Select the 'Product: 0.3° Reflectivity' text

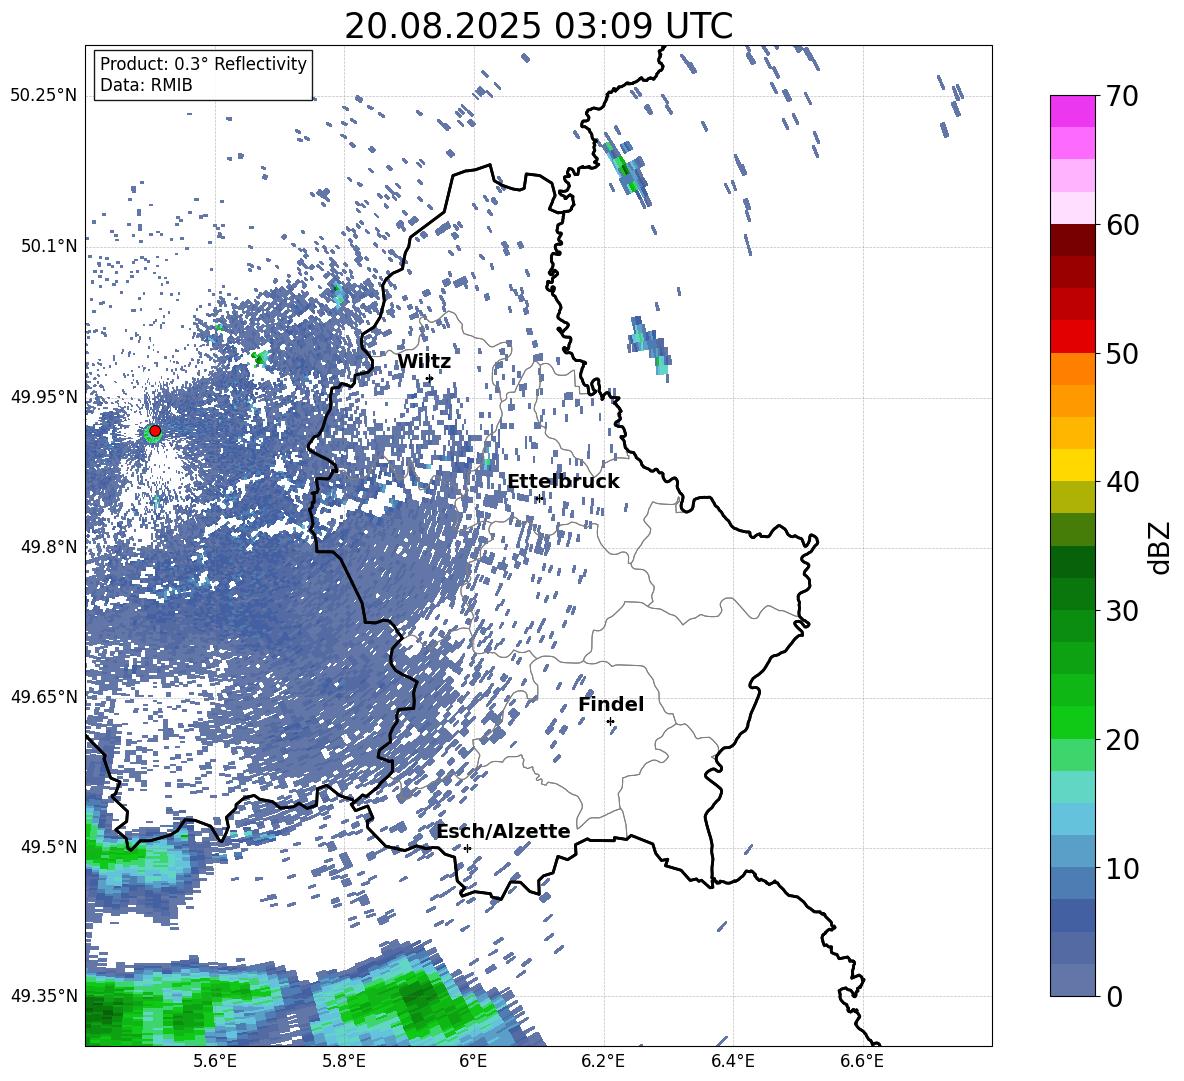click(x=203, y=63)
